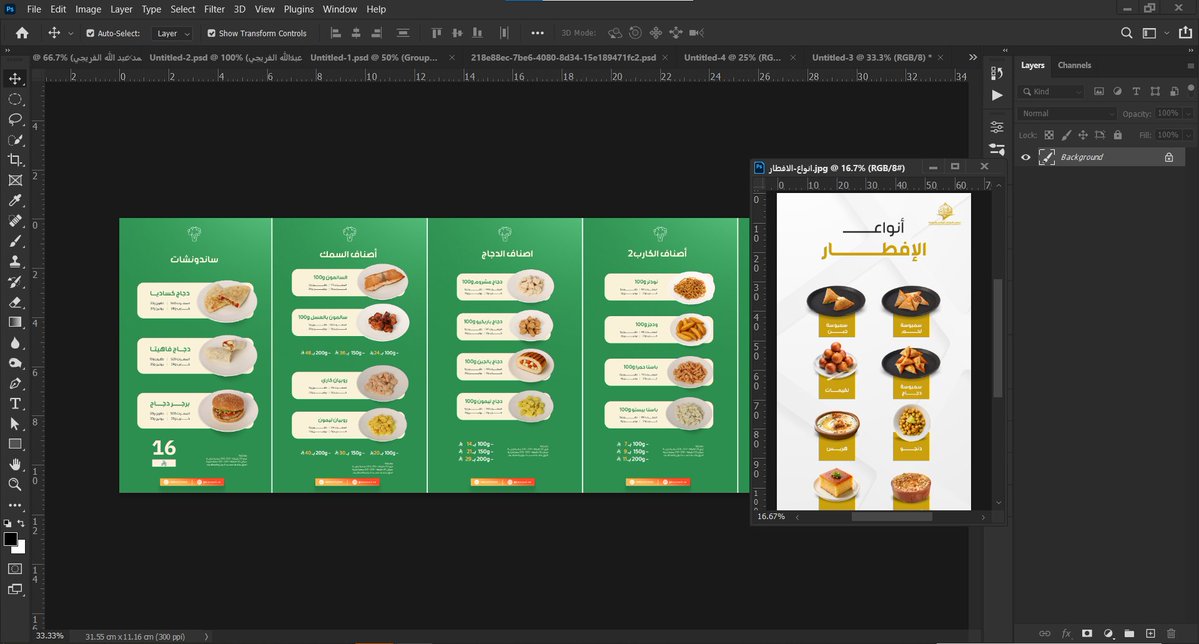The image size is (1199, 644).
Task: Open the Plugins menu
Action: (x=298, y=9)
